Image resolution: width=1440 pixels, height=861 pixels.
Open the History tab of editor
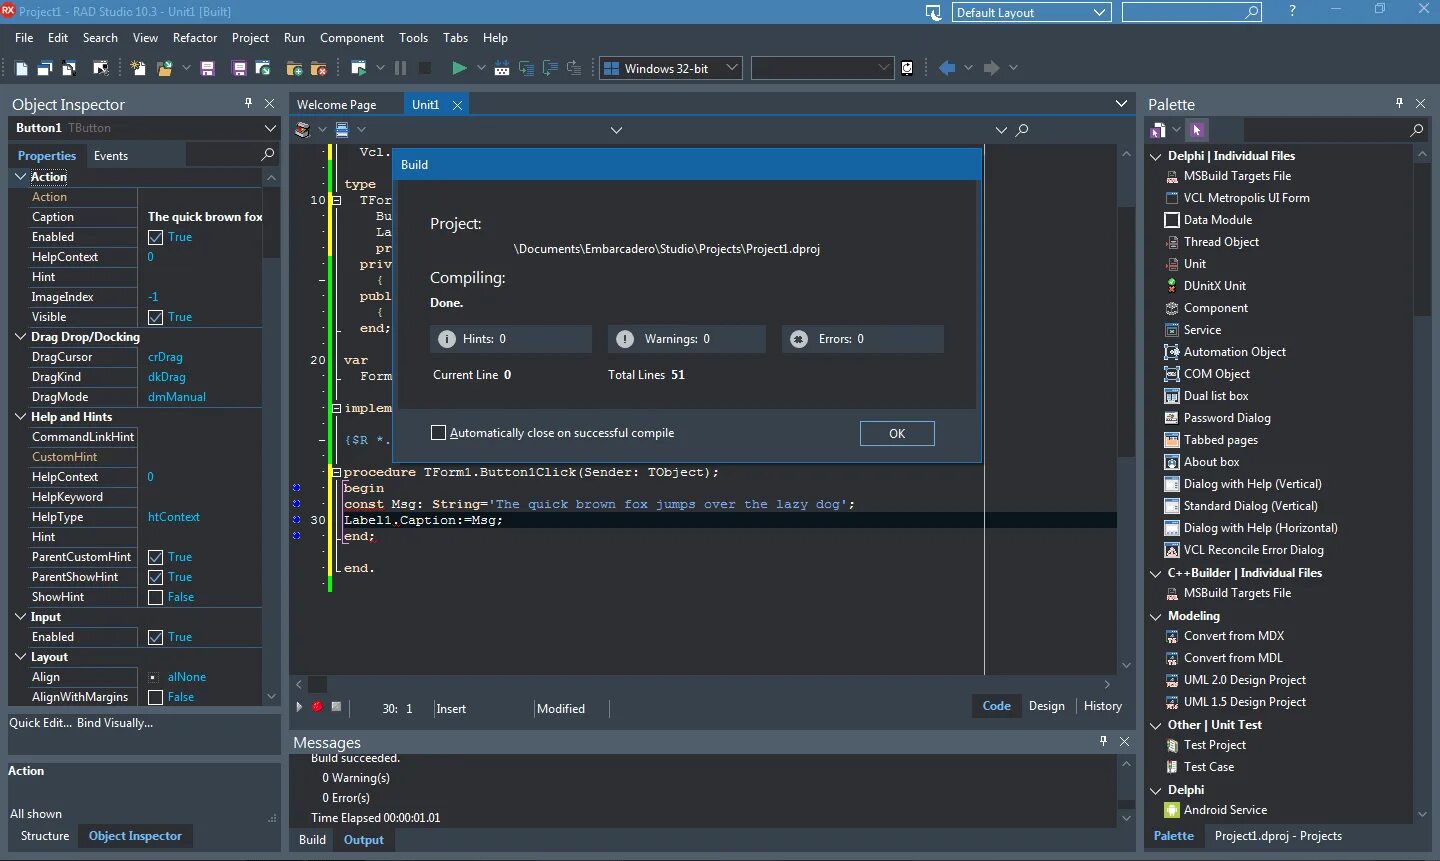coord(1103,706)
